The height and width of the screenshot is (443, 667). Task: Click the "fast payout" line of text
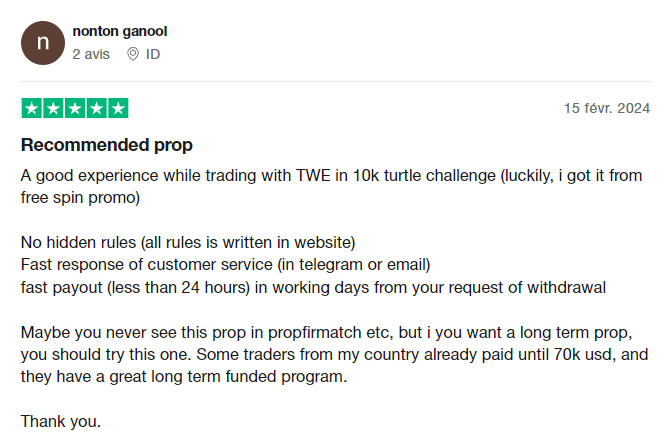[x=313, y=287]
